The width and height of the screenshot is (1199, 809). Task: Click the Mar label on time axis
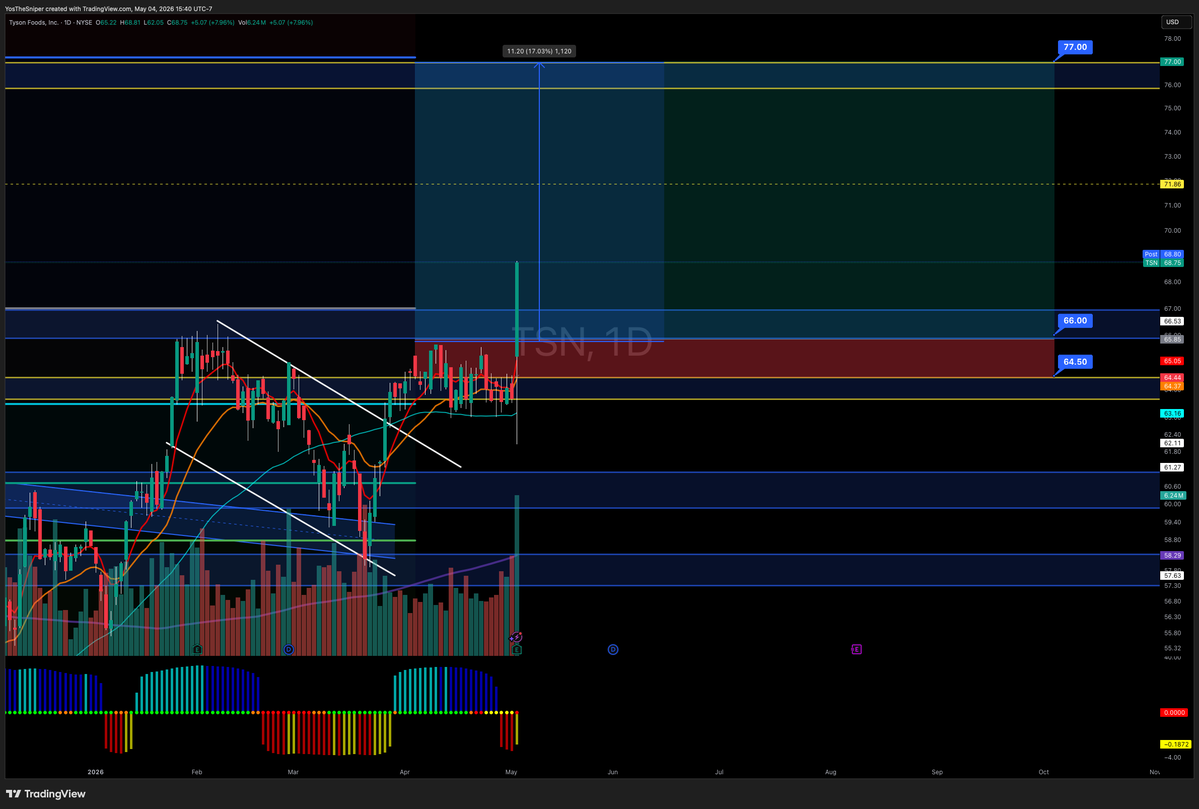coord(293,772)
